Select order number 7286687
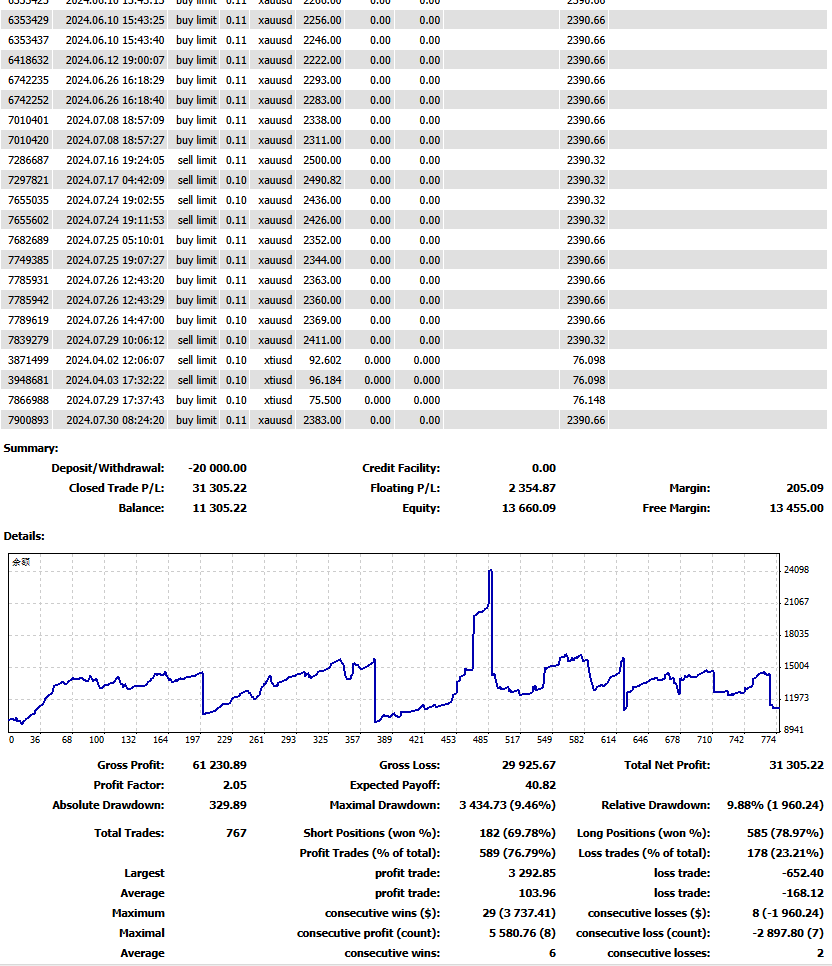 click(x=28, y=160)
